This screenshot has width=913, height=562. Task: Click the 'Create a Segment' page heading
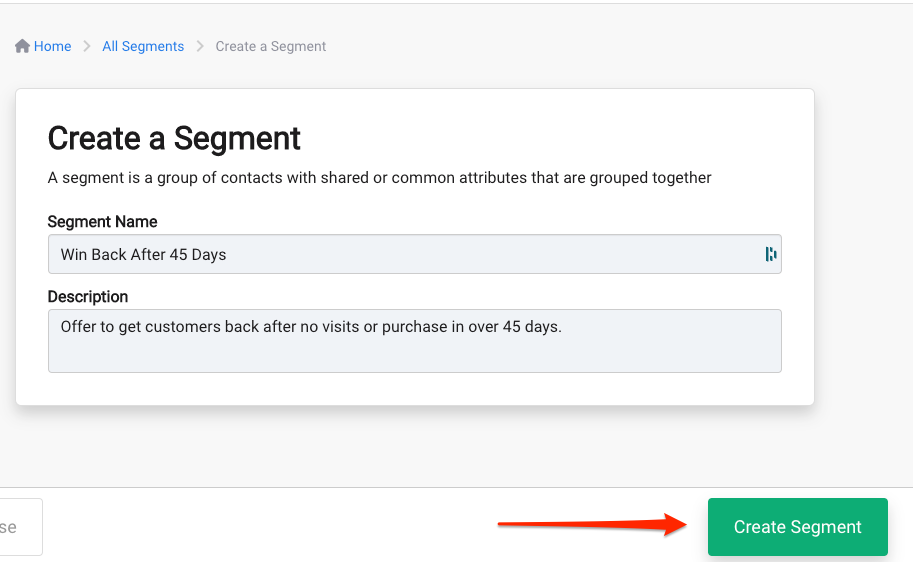174,139
